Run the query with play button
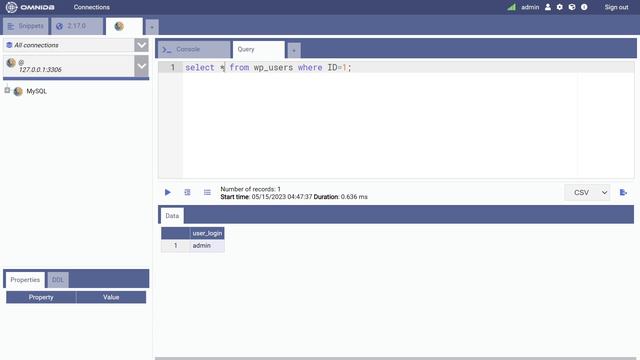 [168, 192]
